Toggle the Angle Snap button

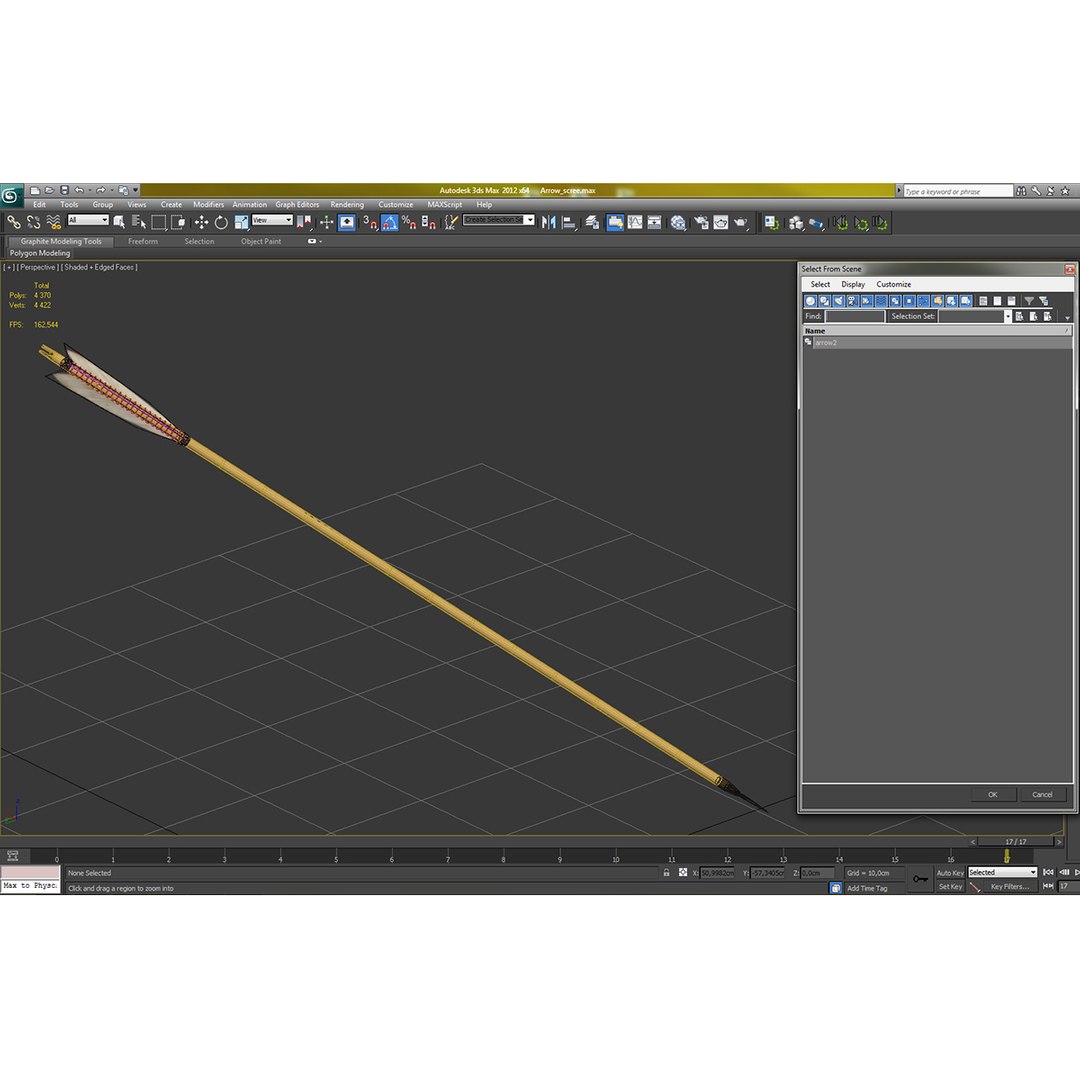pos(389,222)
